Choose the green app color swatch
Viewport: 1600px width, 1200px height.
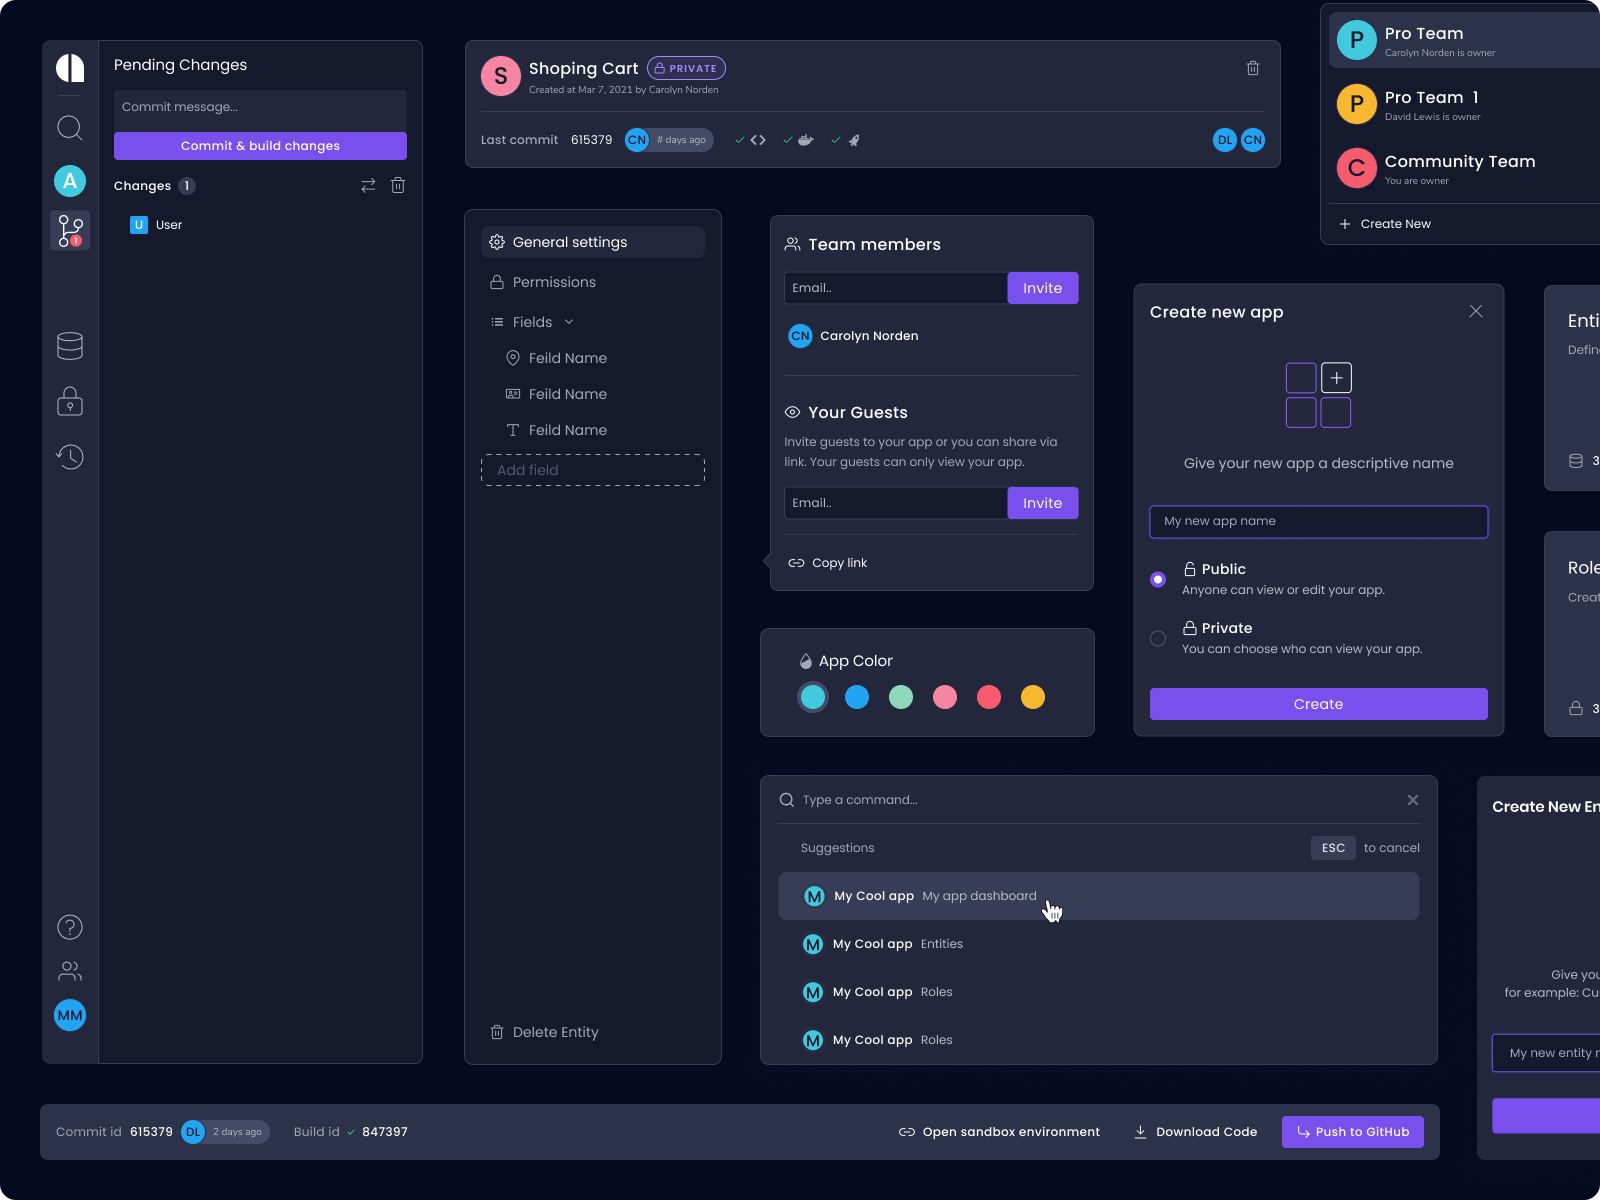coord(901,697)
